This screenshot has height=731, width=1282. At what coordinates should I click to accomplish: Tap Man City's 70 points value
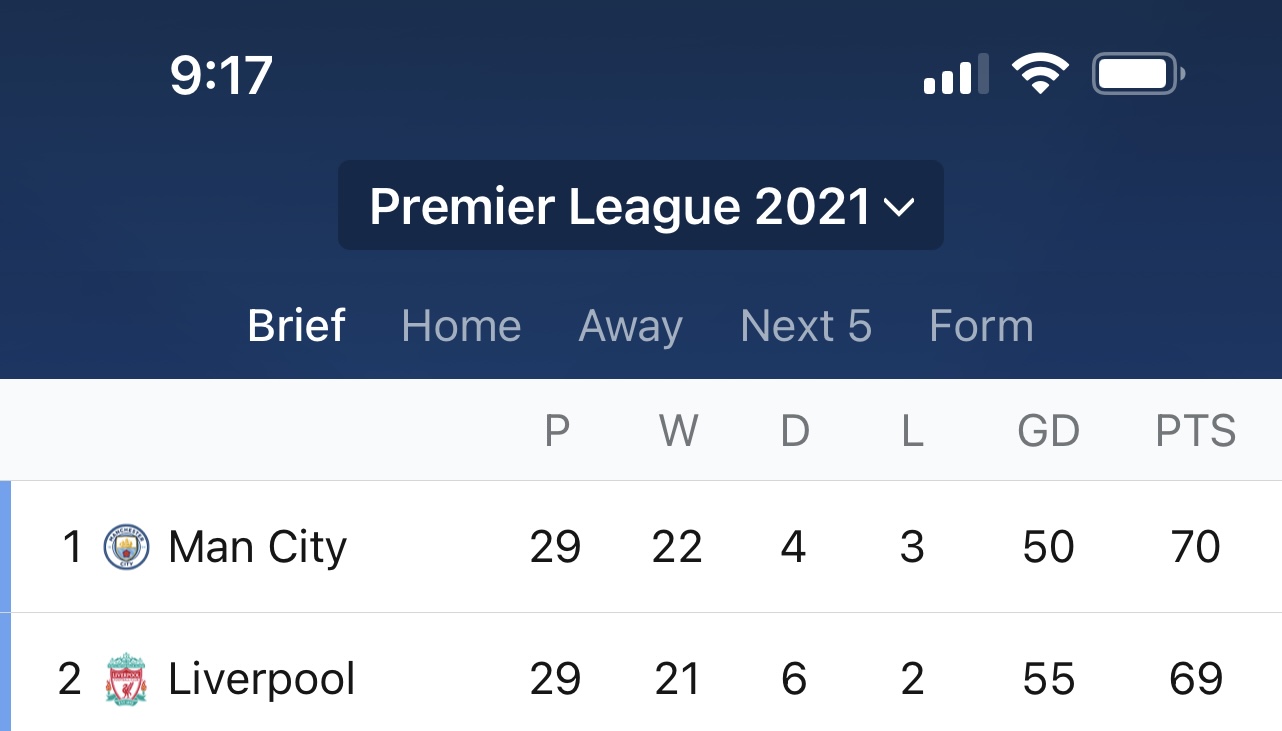(x=1196, y=547)
